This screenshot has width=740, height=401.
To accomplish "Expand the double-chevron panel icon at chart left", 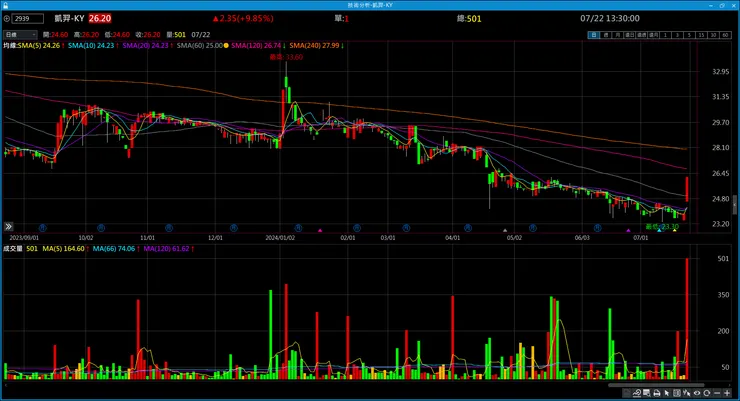I will coord(8,227).
